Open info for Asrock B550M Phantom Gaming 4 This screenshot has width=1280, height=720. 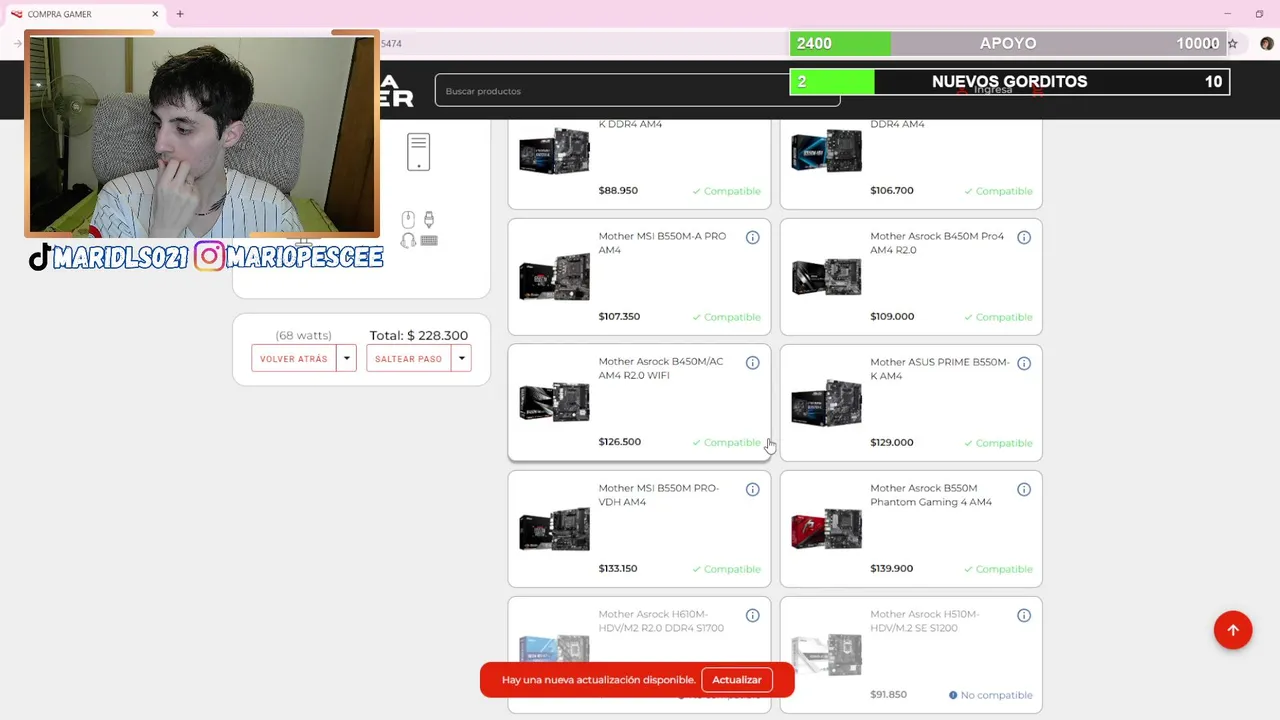pos(1024,489)
